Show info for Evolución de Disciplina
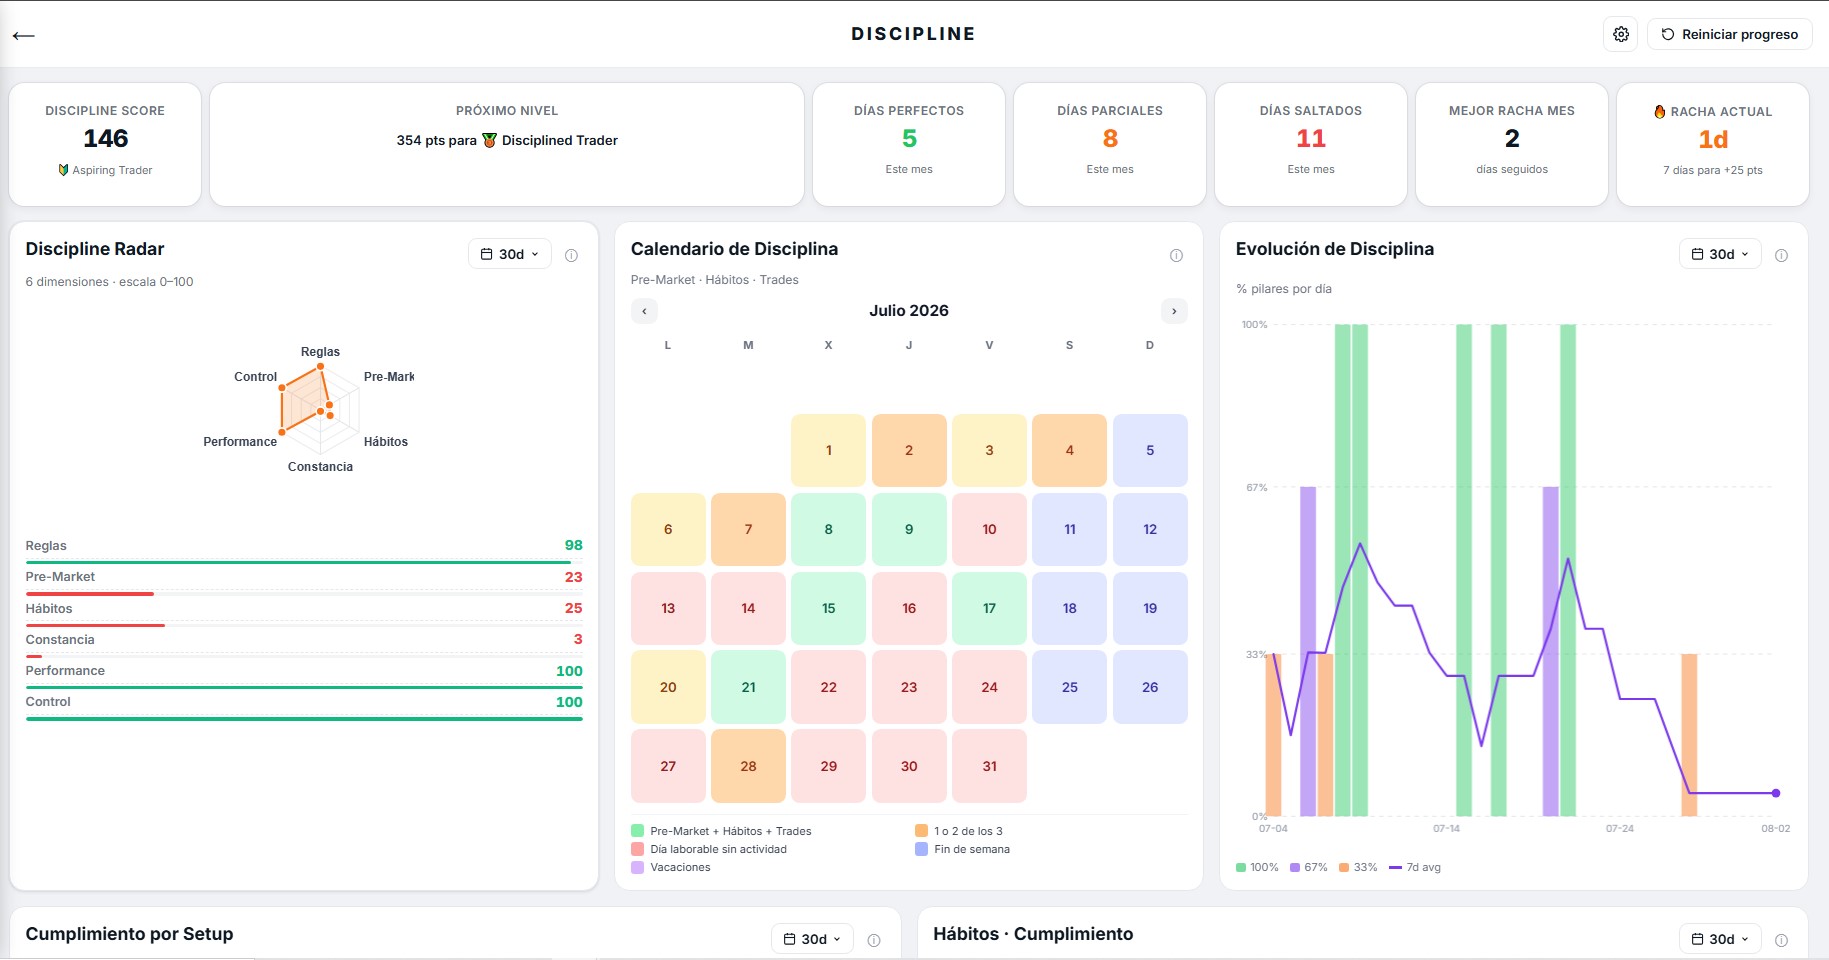 coord(1782,255)
